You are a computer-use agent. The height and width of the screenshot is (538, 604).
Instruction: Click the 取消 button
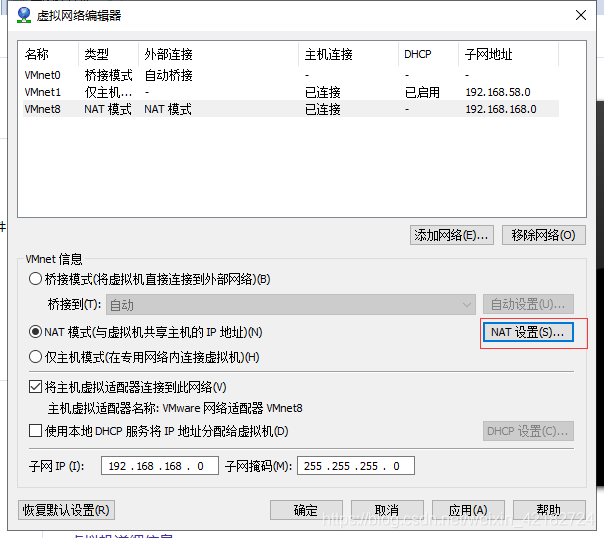point(387,510)
